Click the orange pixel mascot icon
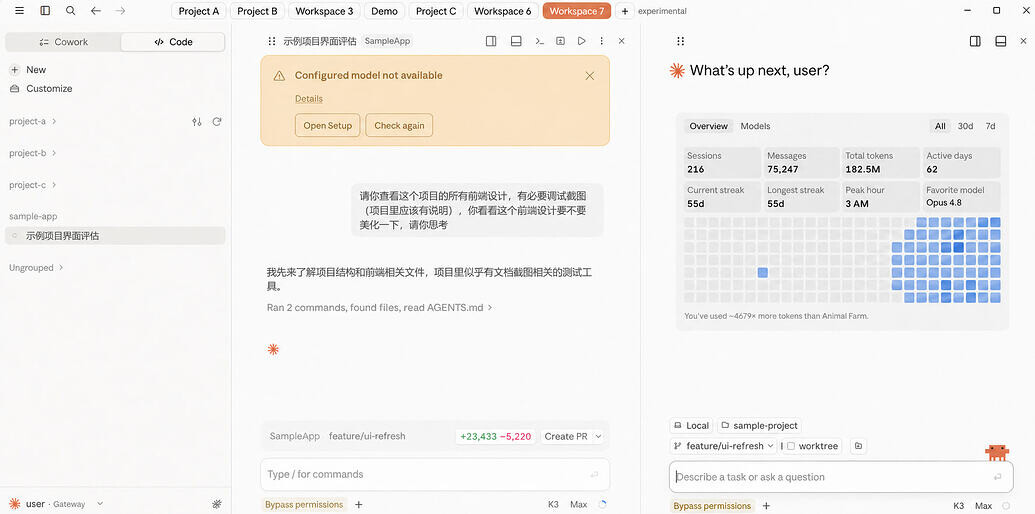Image resolution: width=1035 pixels, height=514 pixels. [x=997, y=453]
